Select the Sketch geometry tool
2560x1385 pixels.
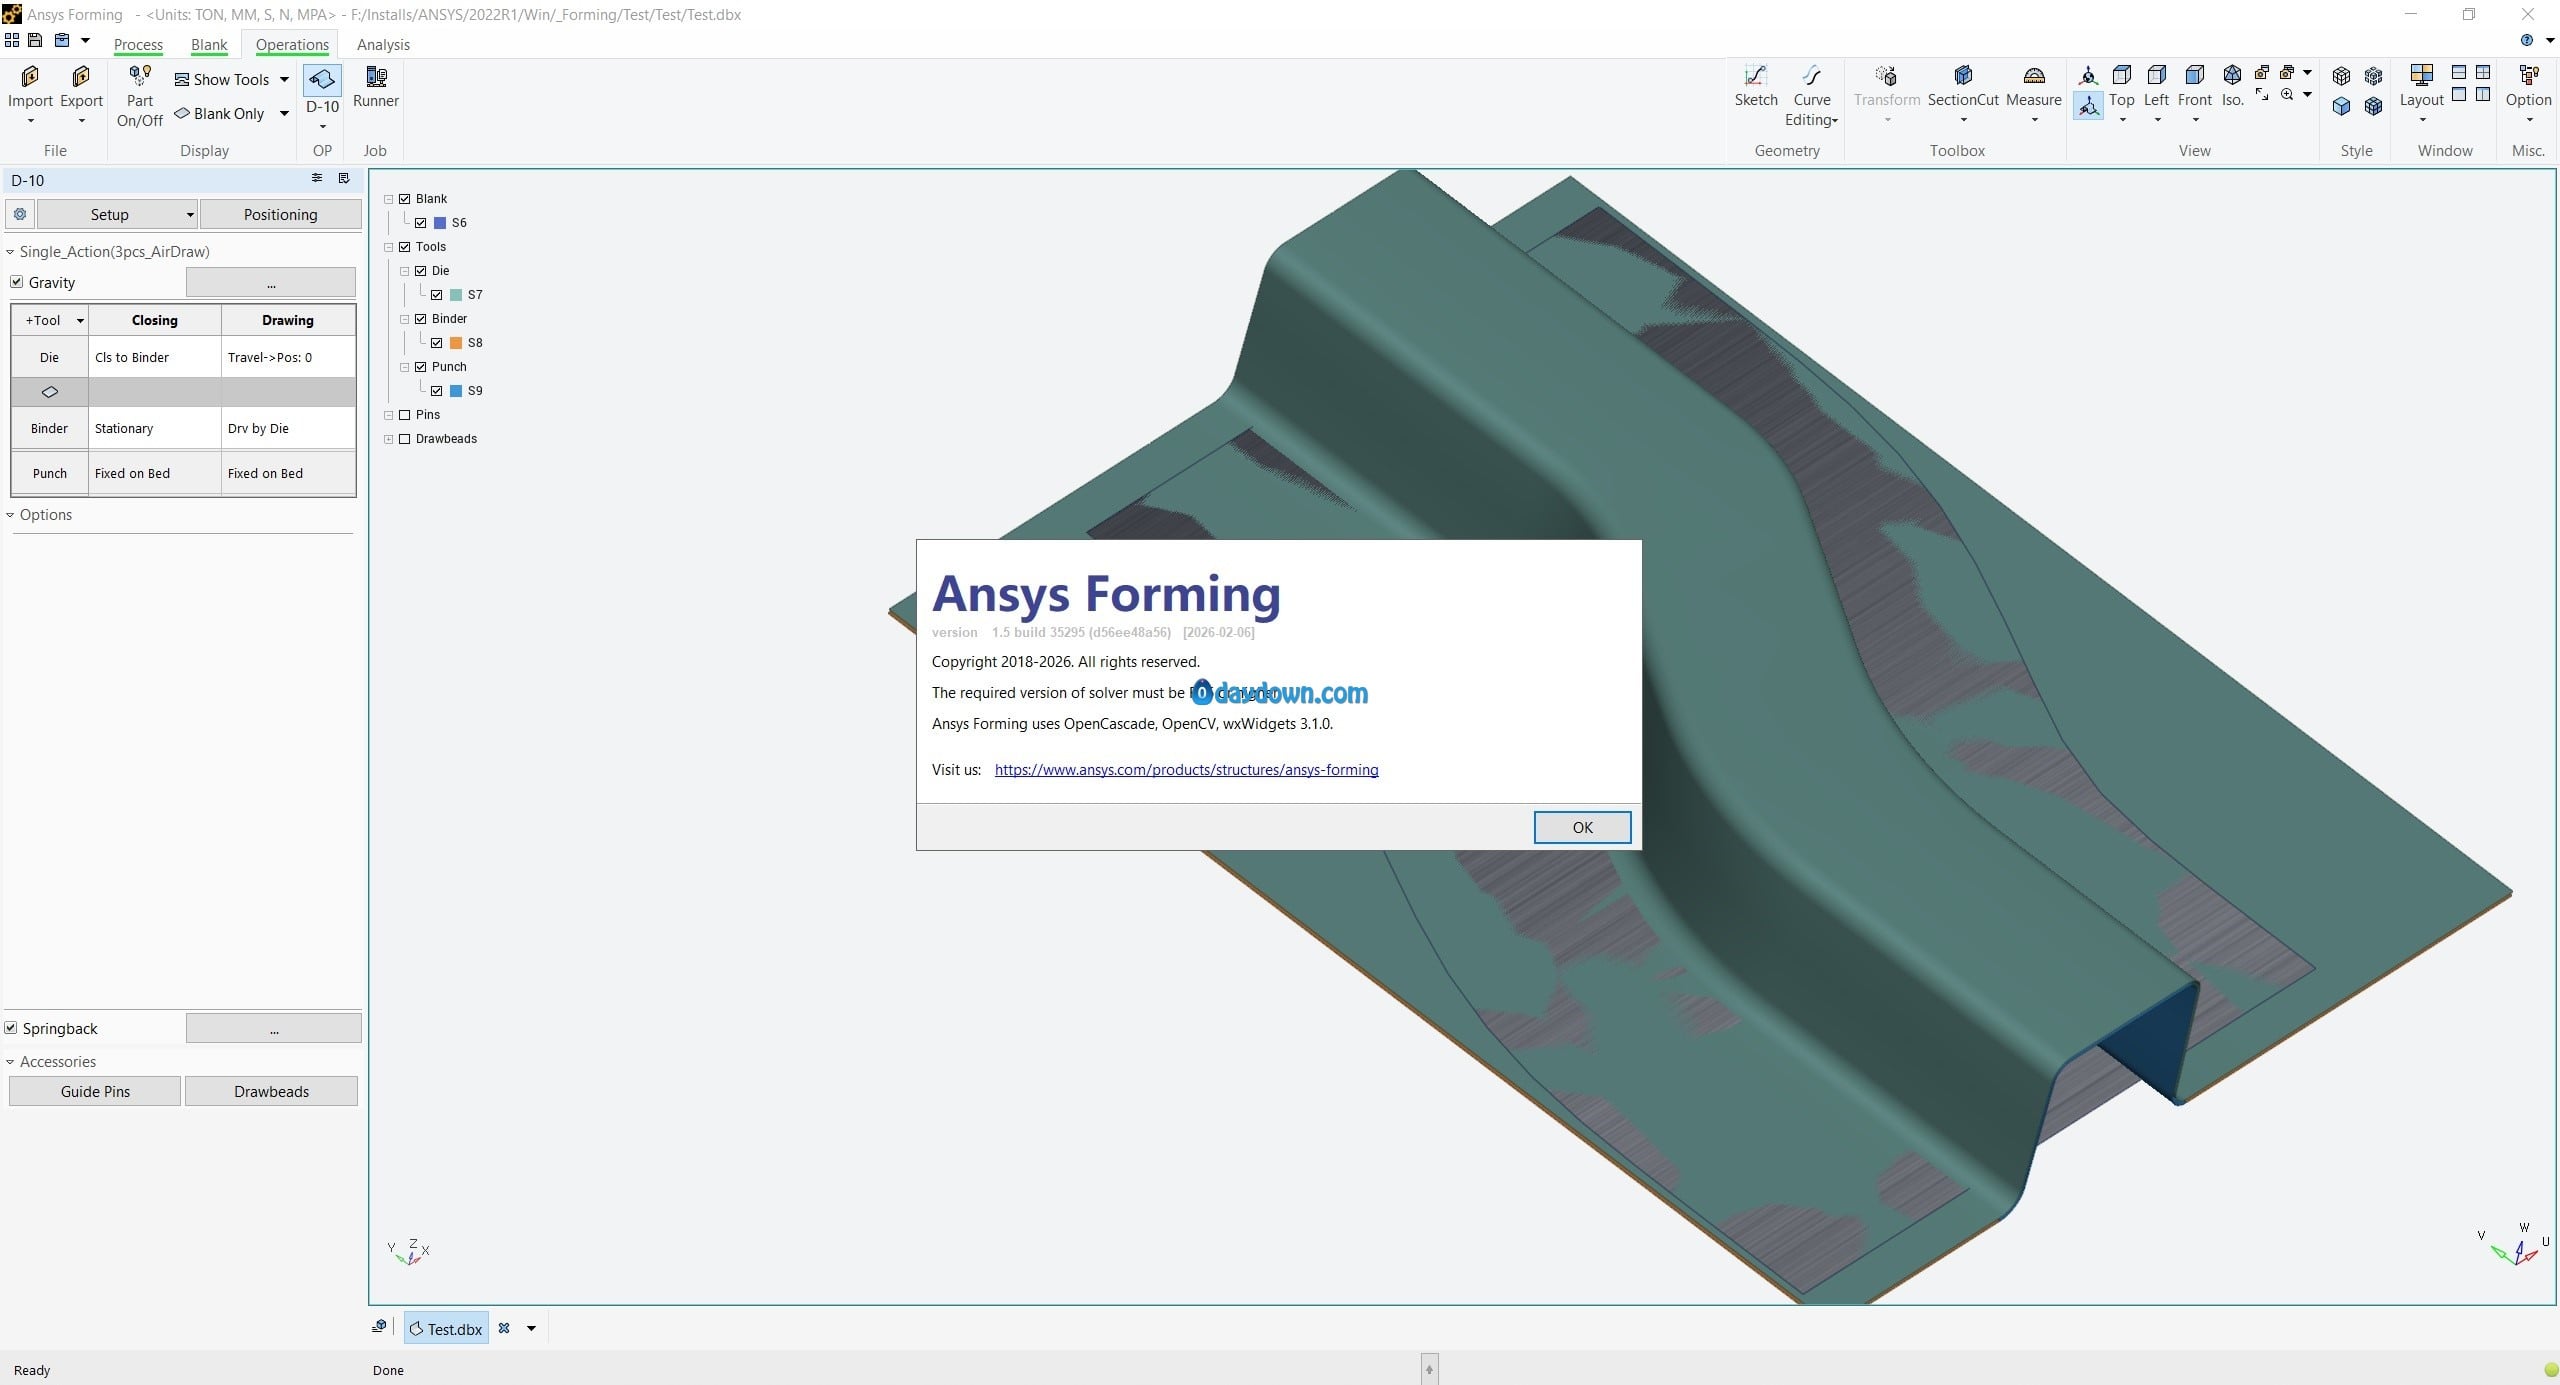1755,77
